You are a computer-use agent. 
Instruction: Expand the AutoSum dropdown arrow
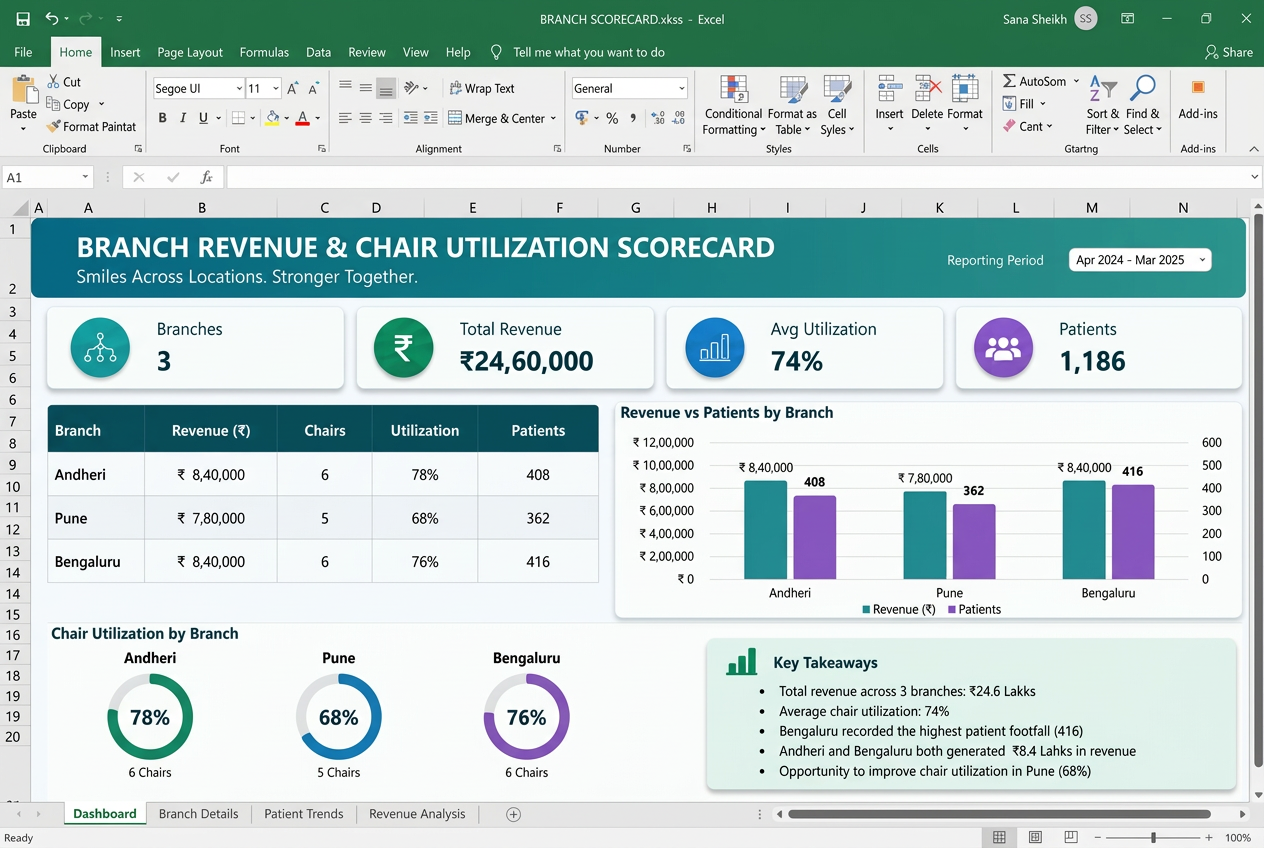click(1076, 82)
